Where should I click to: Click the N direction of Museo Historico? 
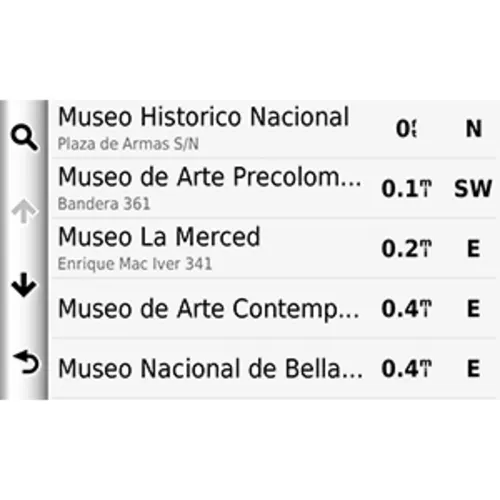tap(473, 129)
